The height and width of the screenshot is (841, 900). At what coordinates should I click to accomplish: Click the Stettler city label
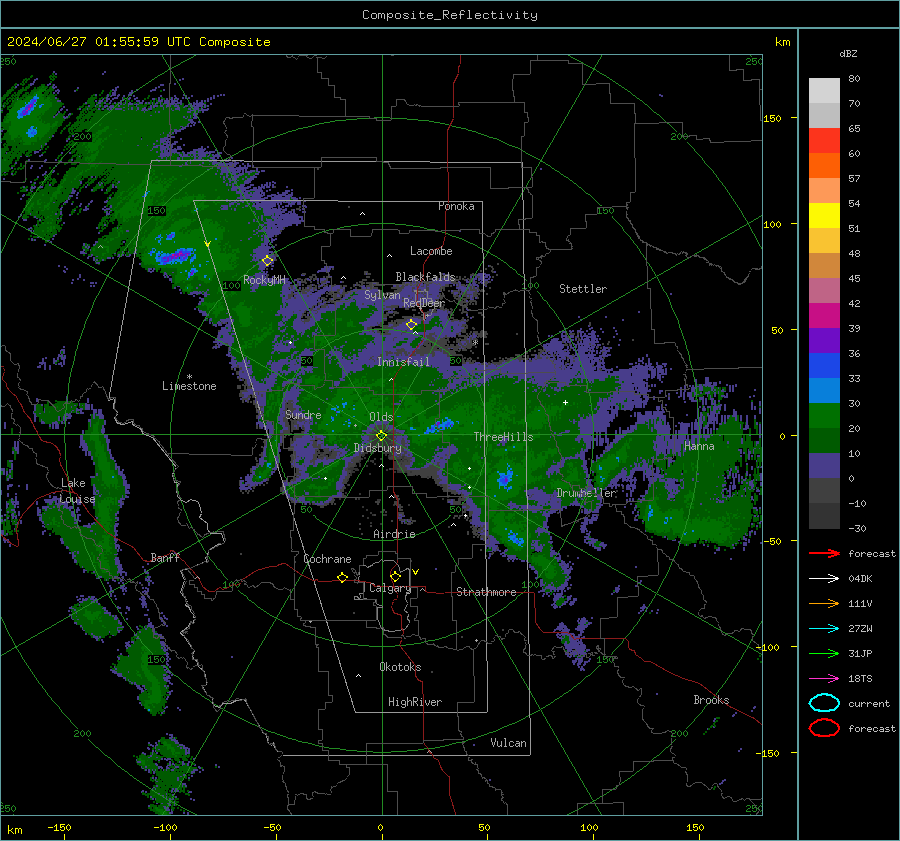[583, 289]
